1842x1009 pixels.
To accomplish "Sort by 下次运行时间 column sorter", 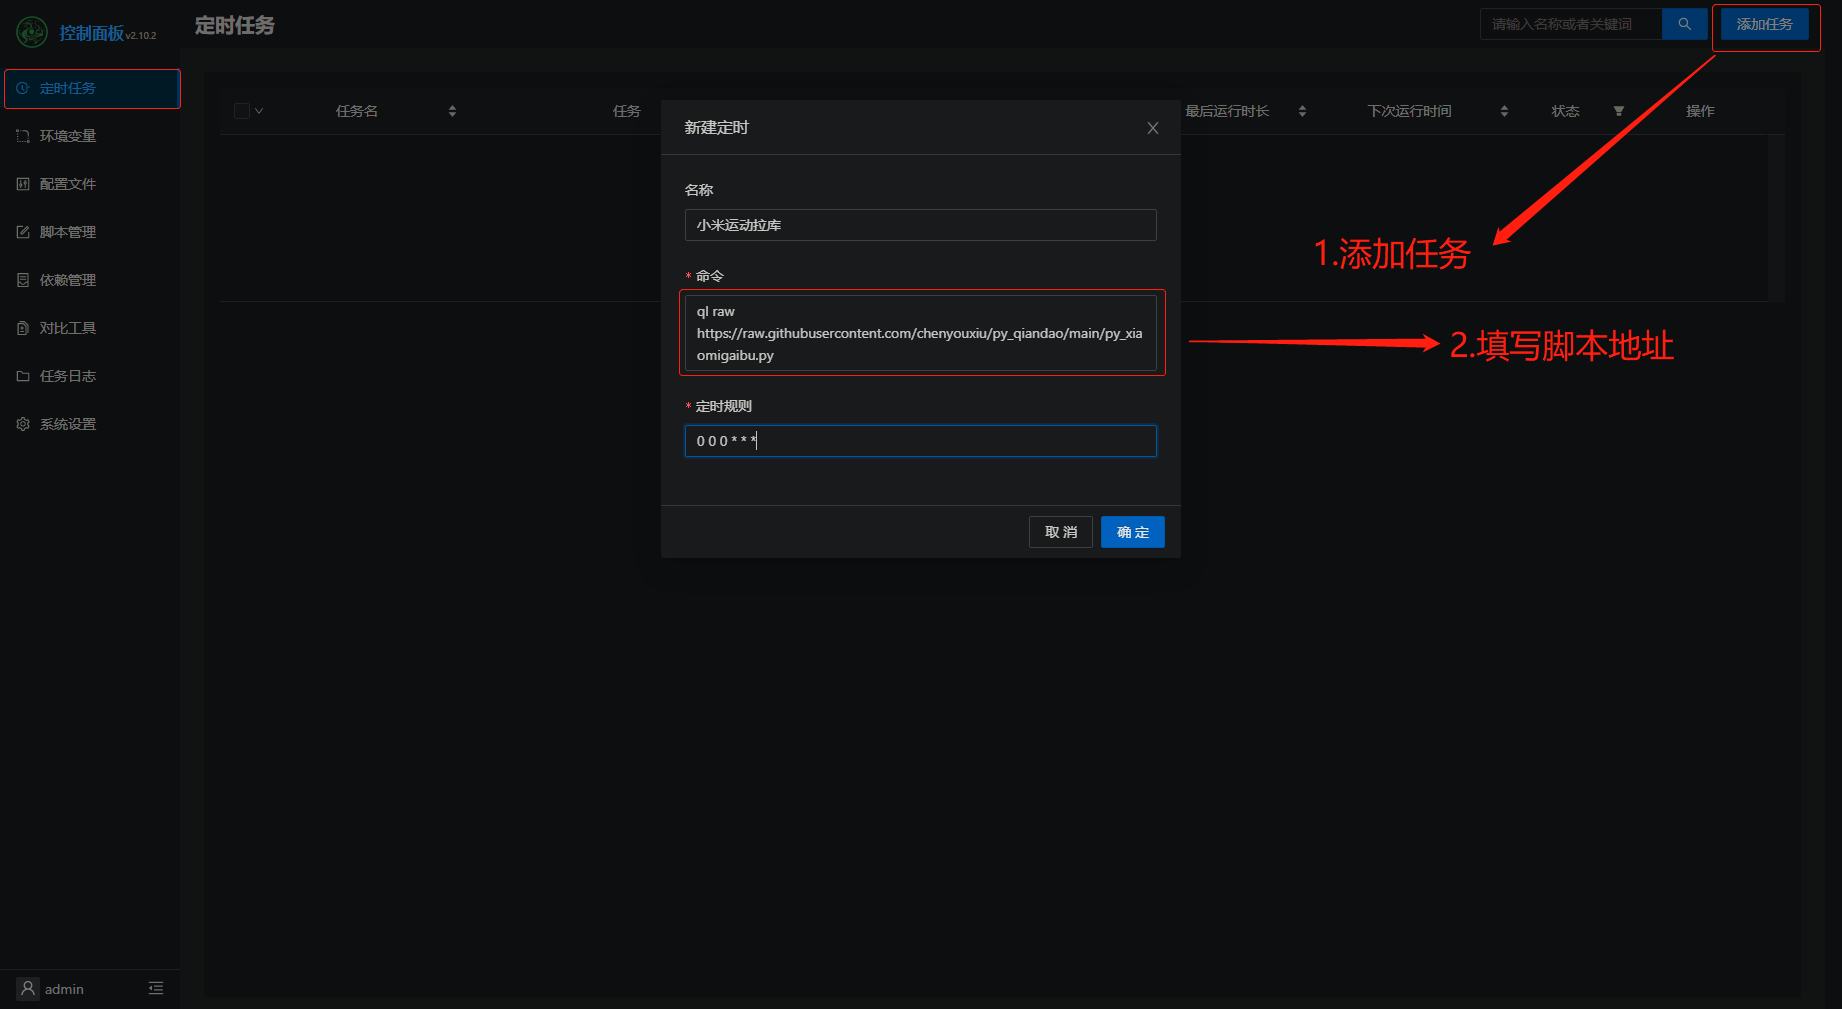I will [x=1504, y=111].
